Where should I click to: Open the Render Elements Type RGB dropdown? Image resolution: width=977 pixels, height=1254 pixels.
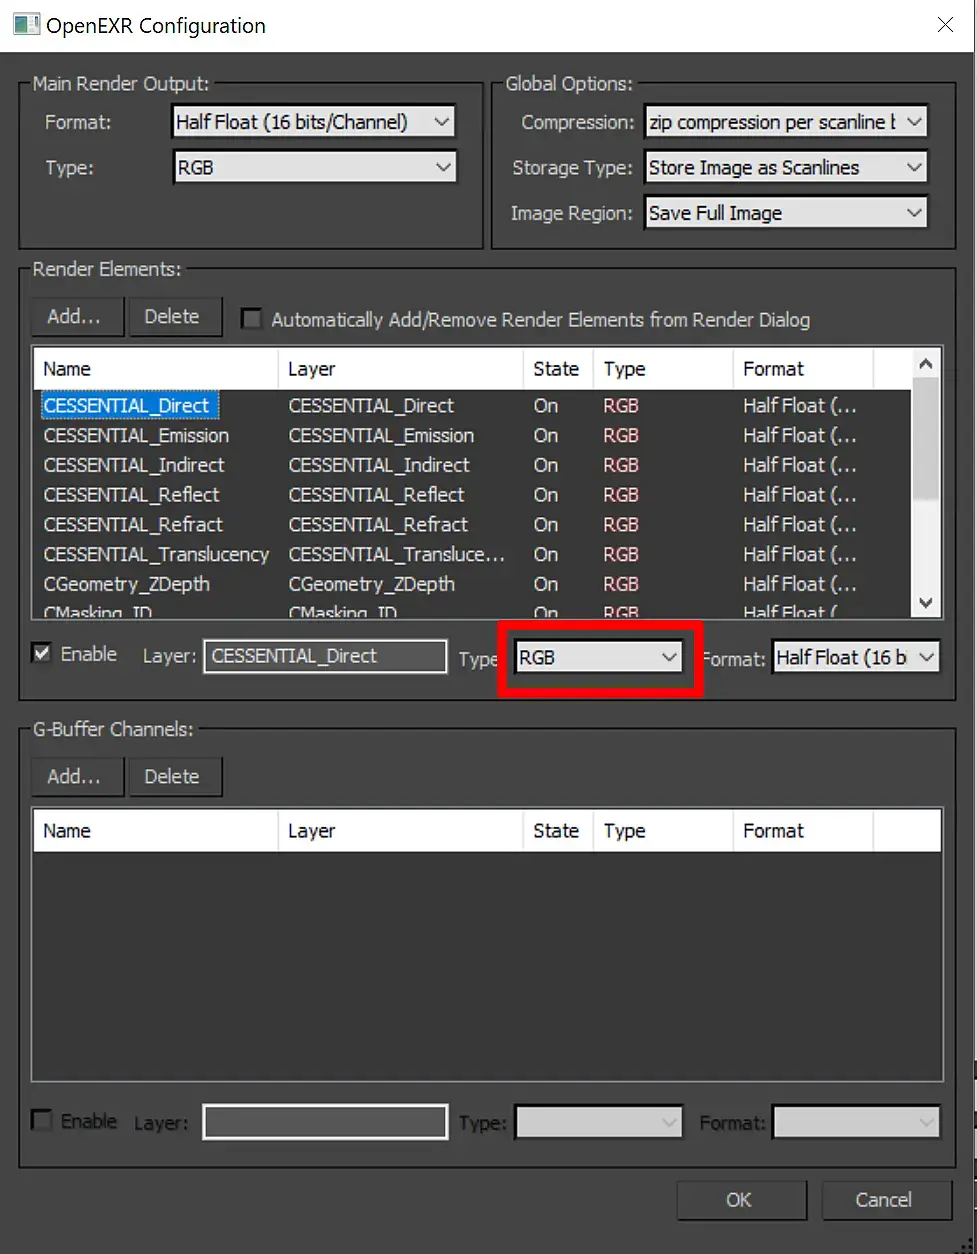point(599,657)
